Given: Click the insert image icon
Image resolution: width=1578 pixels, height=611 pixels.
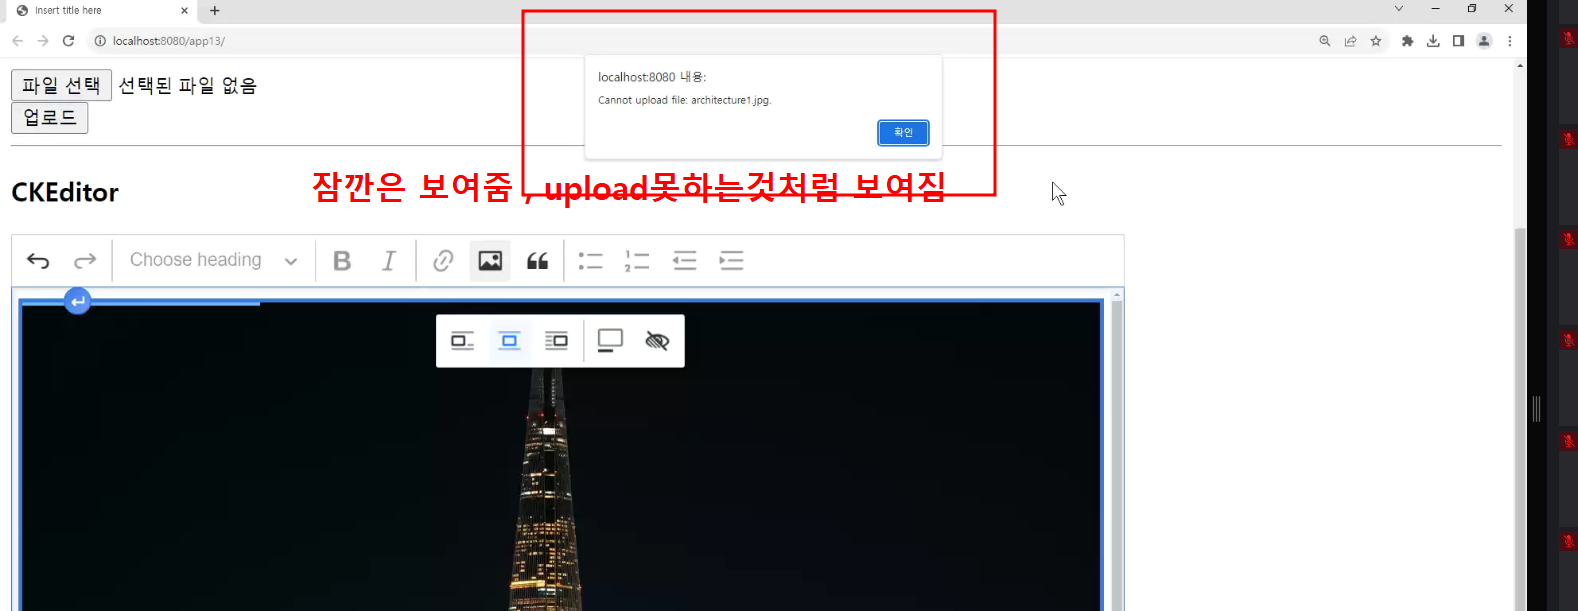Looking at the screenshot, I should [490, 261].
